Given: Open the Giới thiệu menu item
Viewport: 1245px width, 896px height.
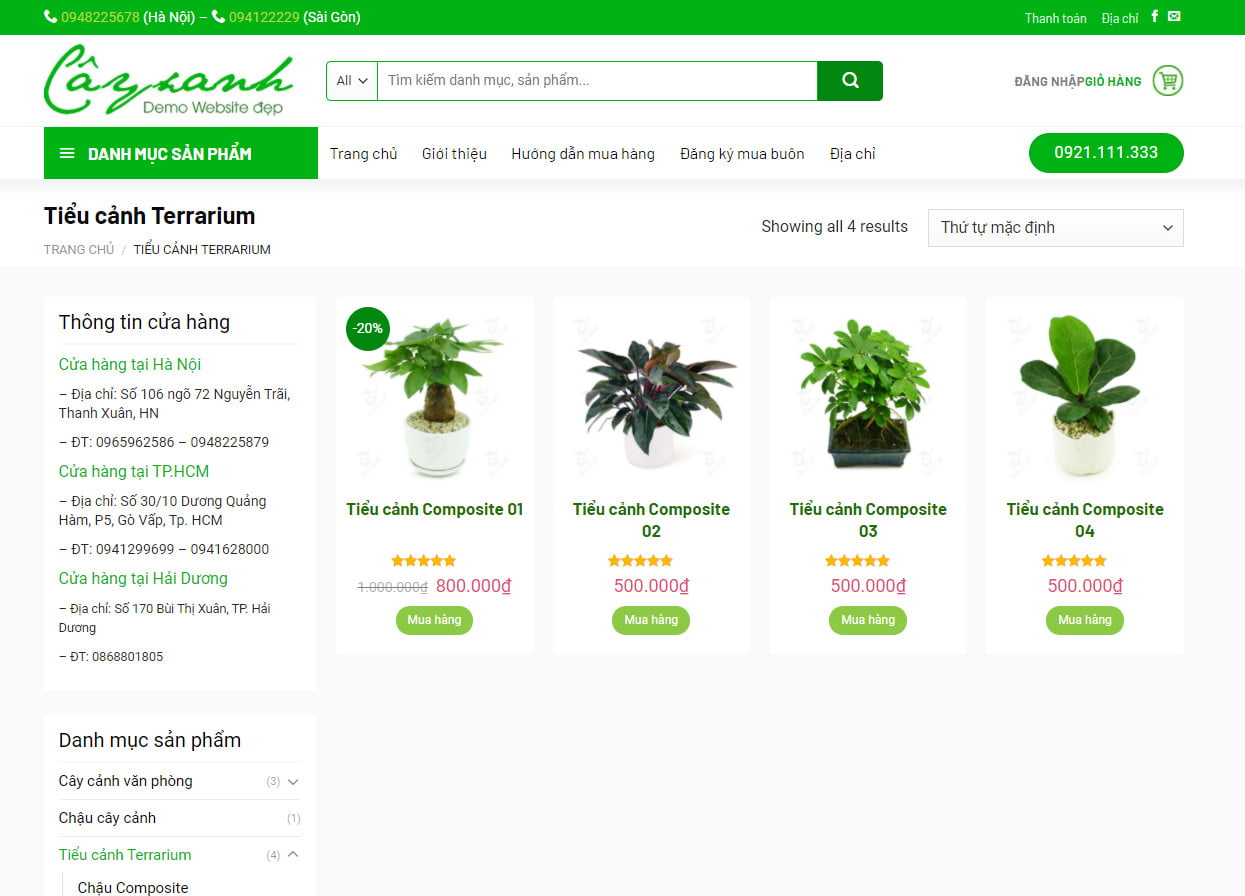Looking at the screenshot, I should click(454, 154).
